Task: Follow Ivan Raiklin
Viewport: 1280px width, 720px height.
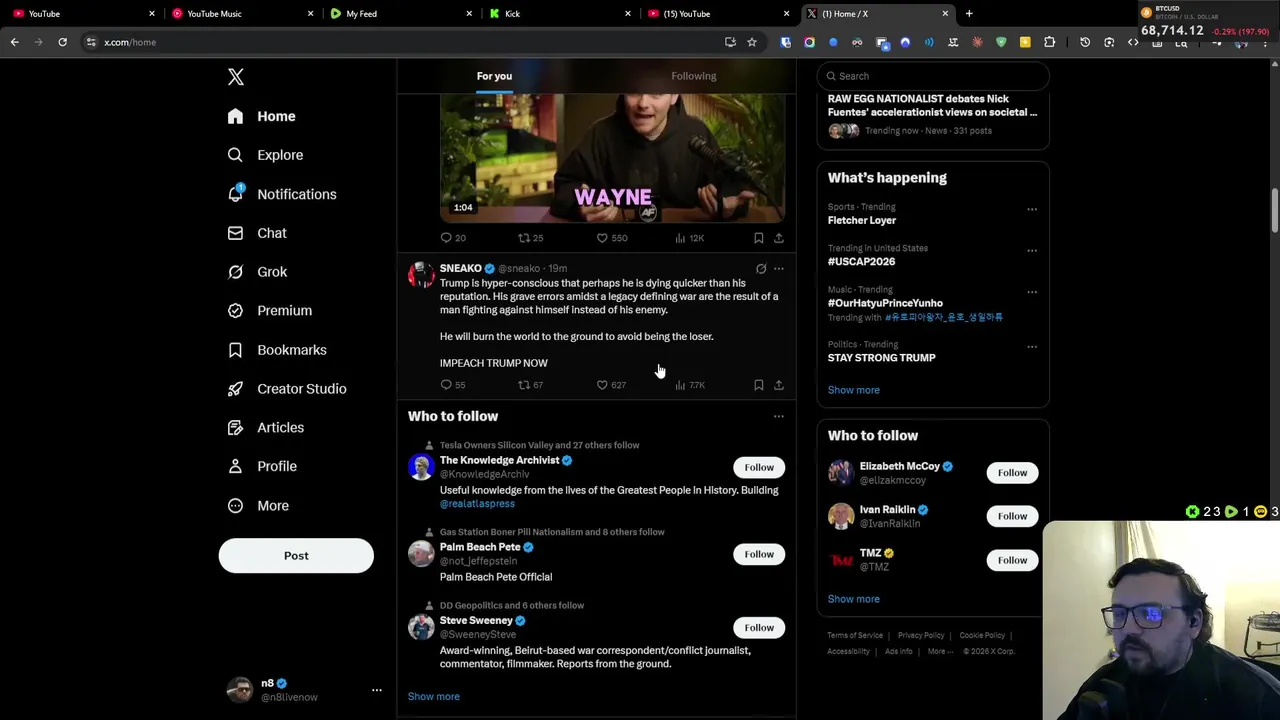Action: pyautogui.click(x=1012, y=516)
